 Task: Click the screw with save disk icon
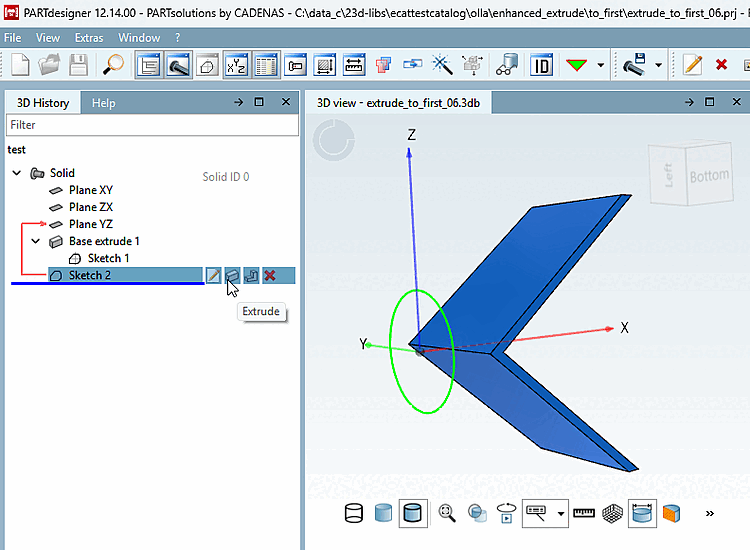click(634, 65)
